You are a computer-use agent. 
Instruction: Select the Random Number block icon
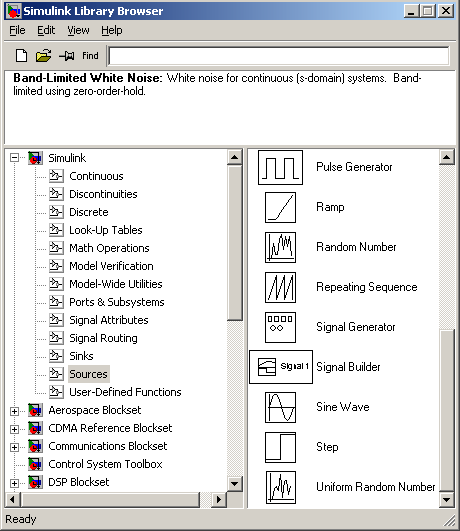click(x=280, y=247)
